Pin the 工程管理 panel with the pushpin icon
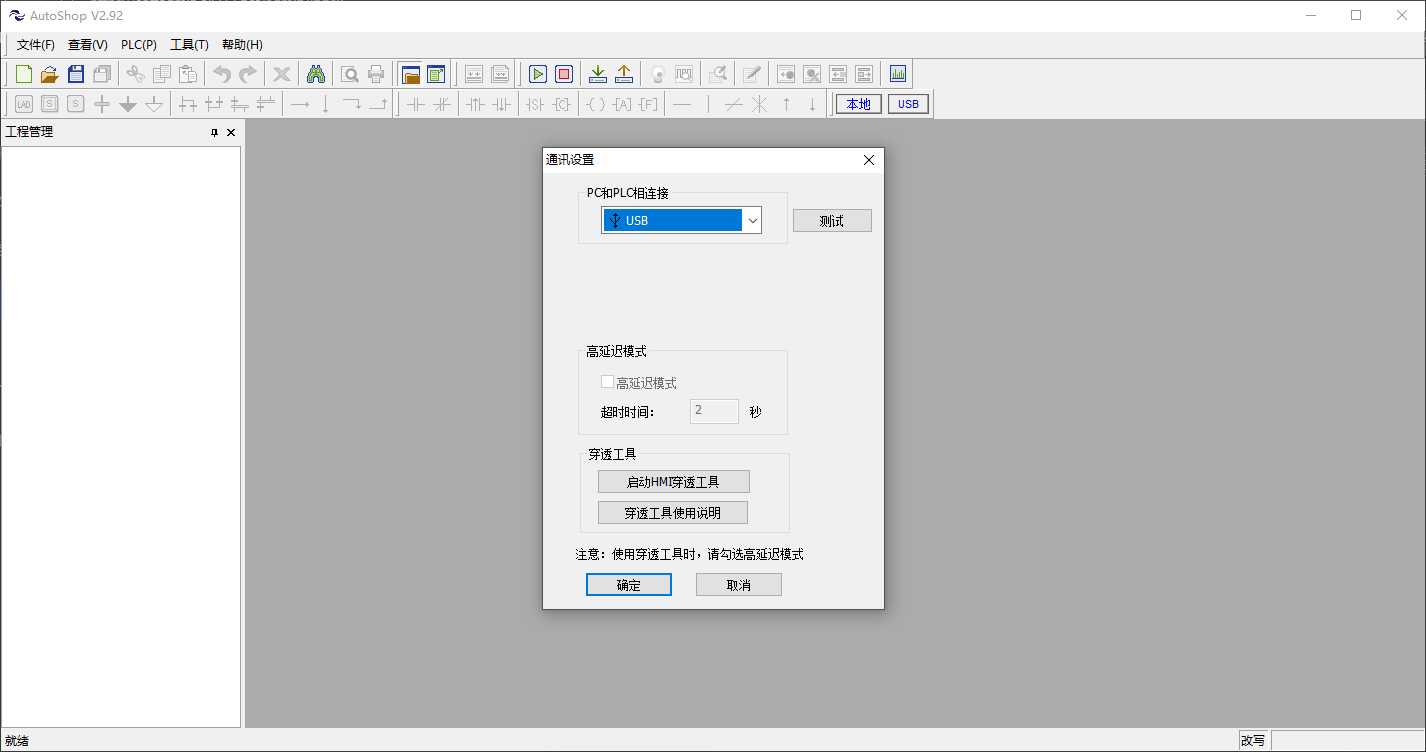 [x=214, y=133]
